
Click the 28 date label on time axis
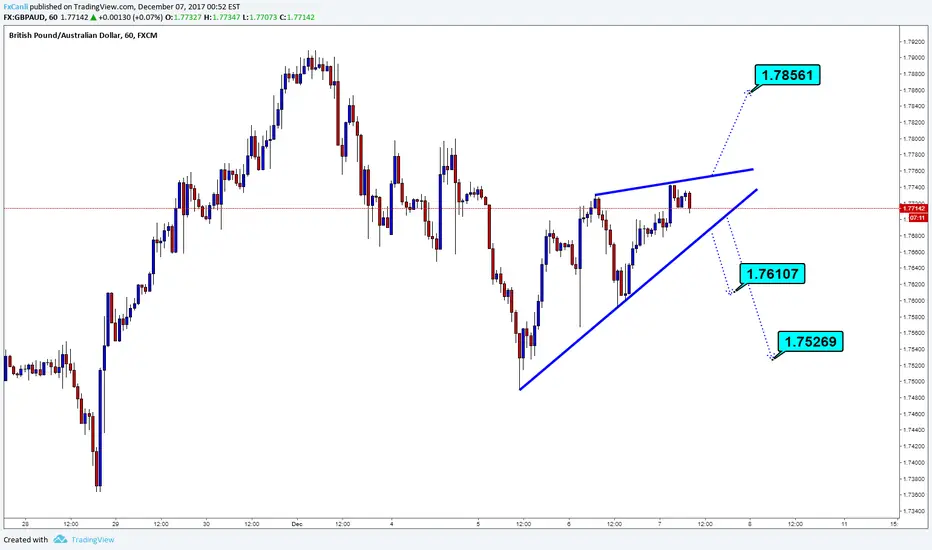(x=25, y=524)
